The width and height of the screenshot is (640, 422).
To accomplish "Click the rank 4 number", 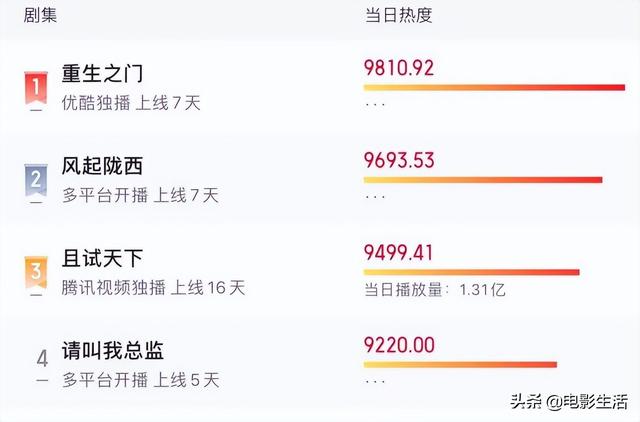I will coord(41,358).
